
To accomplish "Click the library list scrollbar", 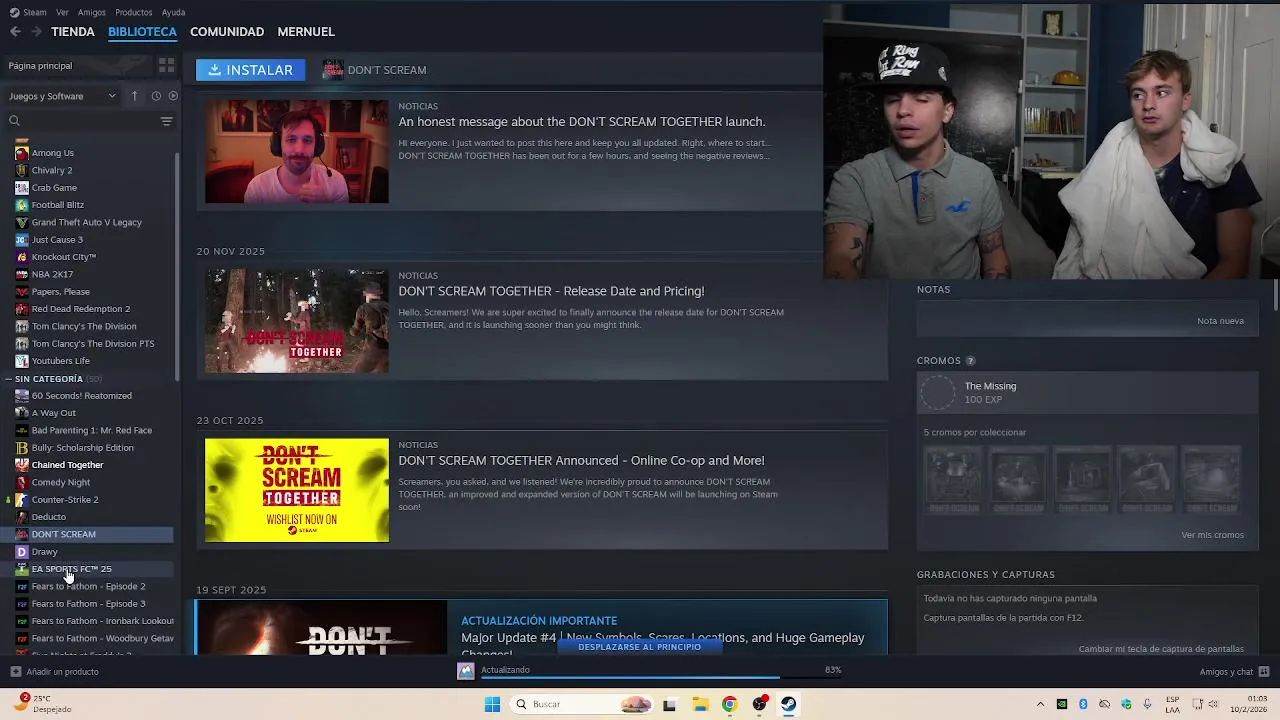I will (x=177, y=265).
